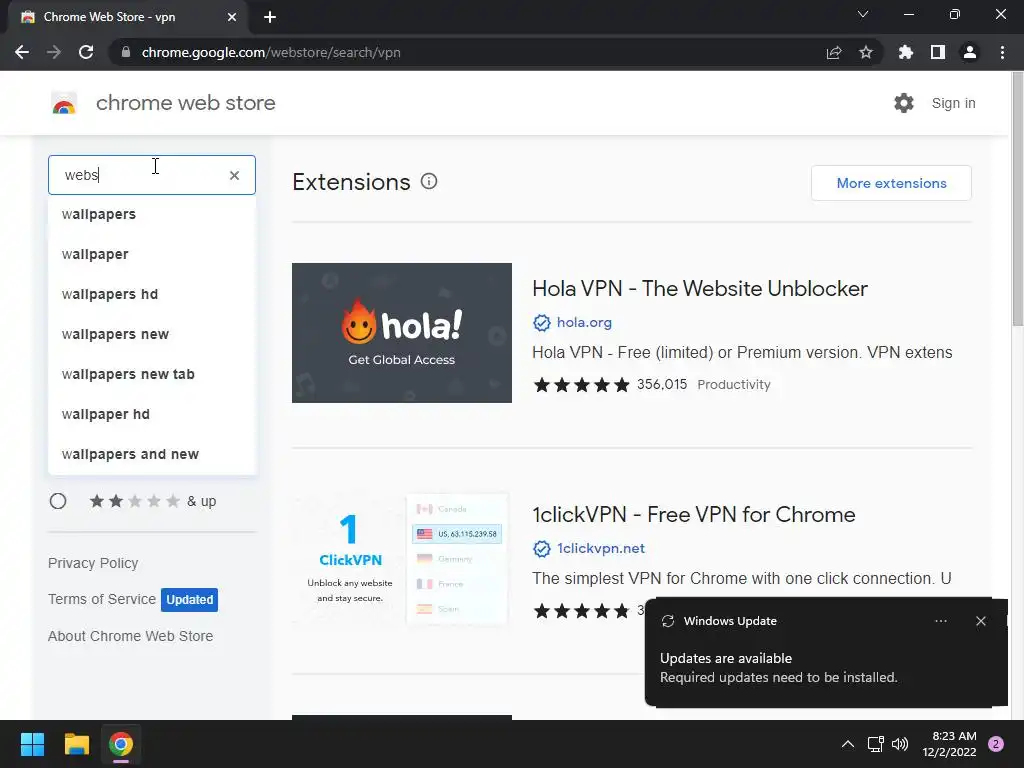Open notification center badge

click(996, 744)
